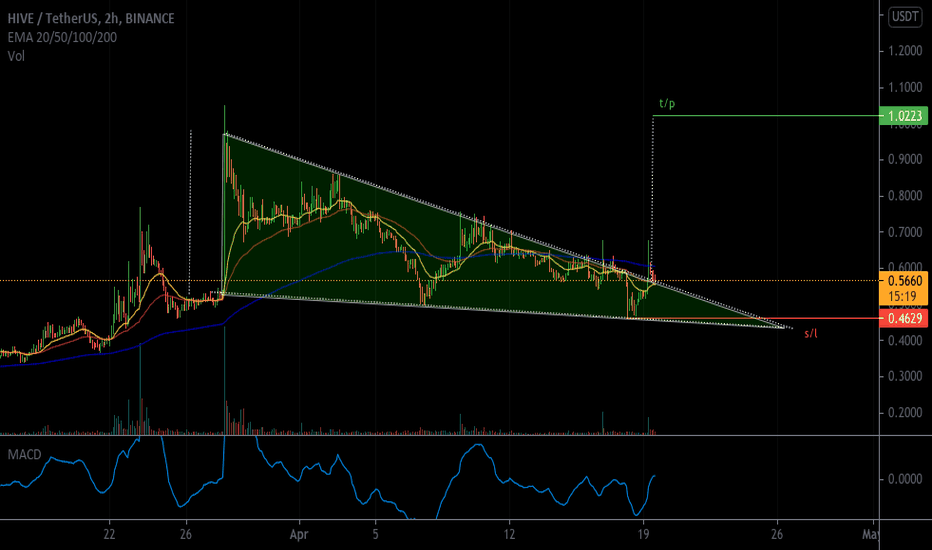Click the MACD indicator label

(24, 455)
